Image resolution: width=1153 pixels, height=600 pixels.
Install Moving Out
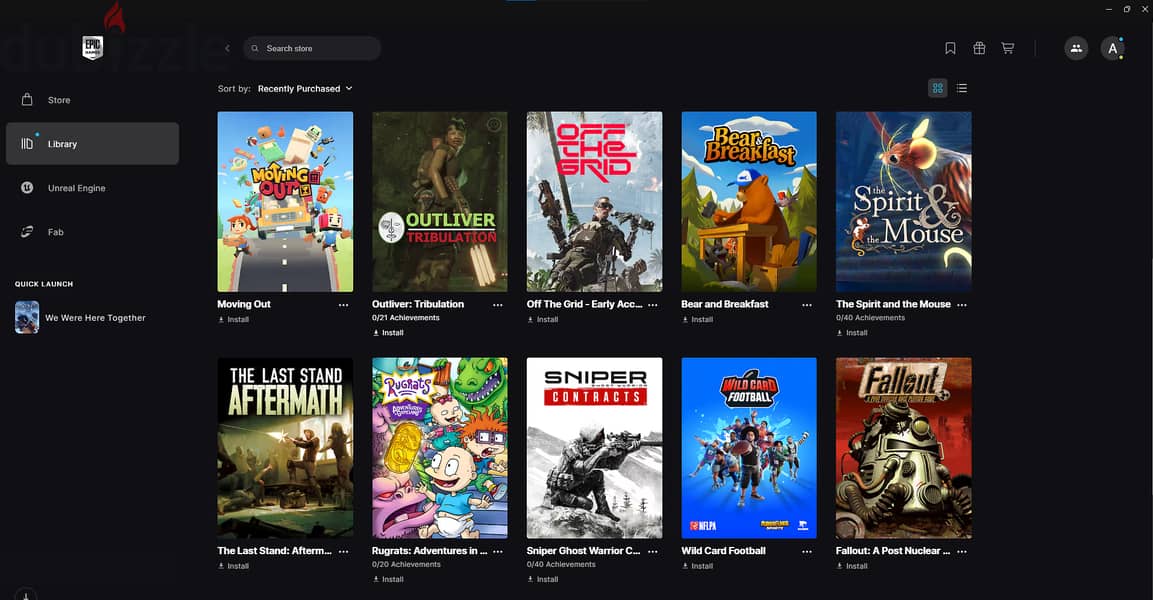click(x=234, y=320)
